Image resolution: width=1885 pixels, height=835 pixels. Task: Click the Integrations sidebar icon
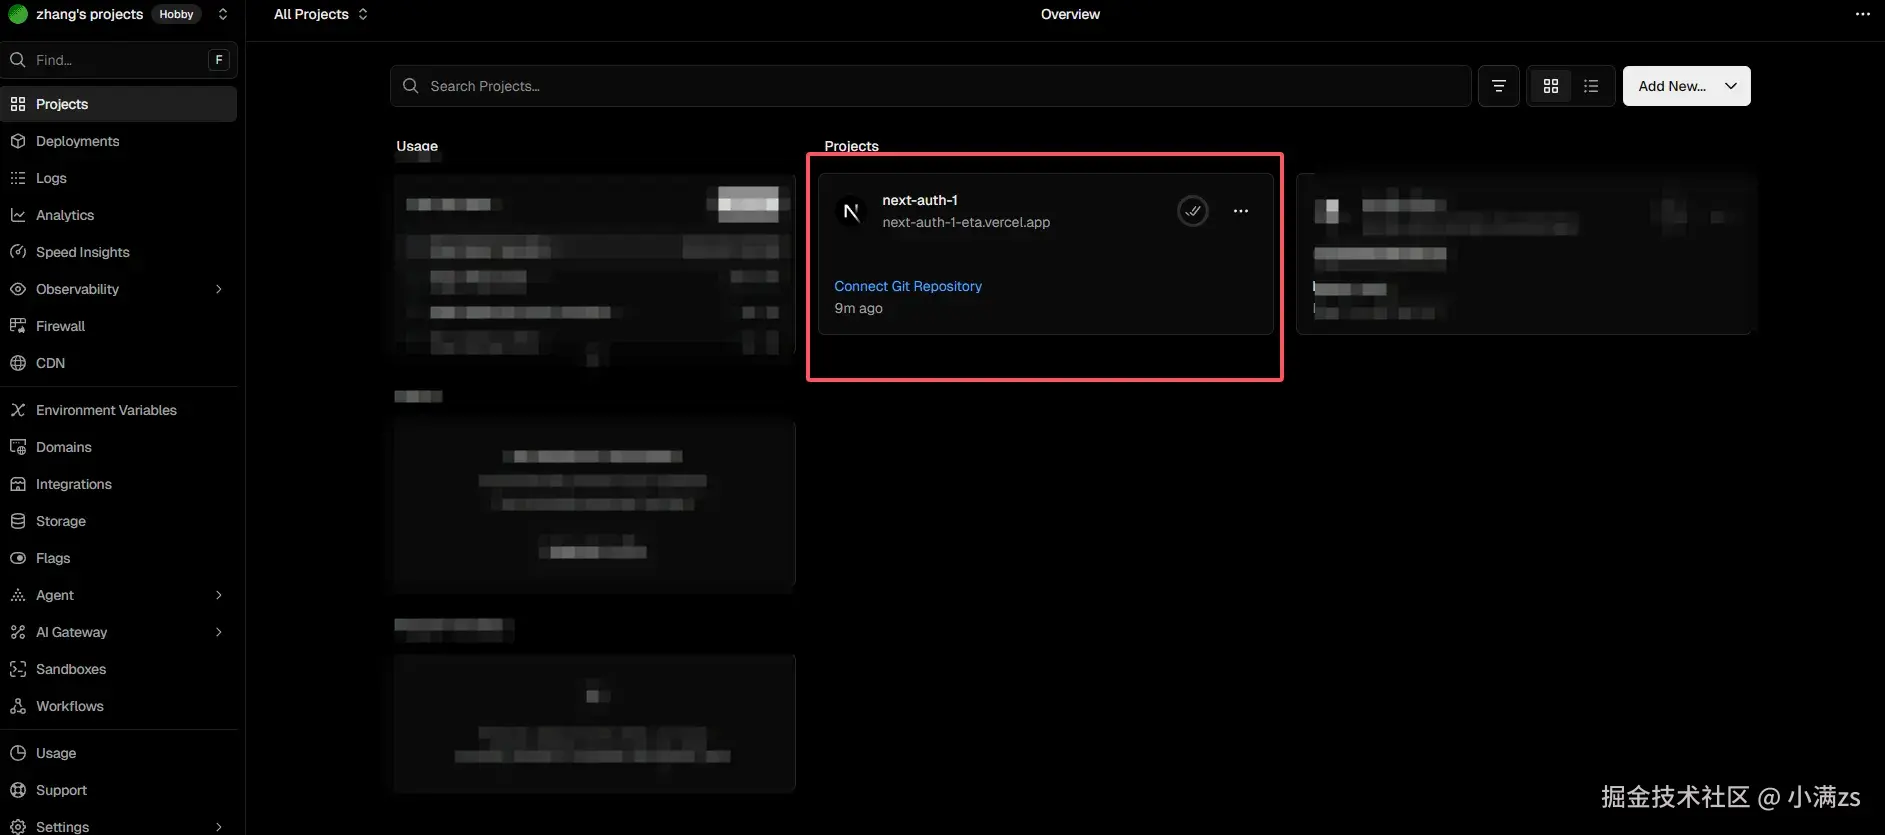[18, 484]
